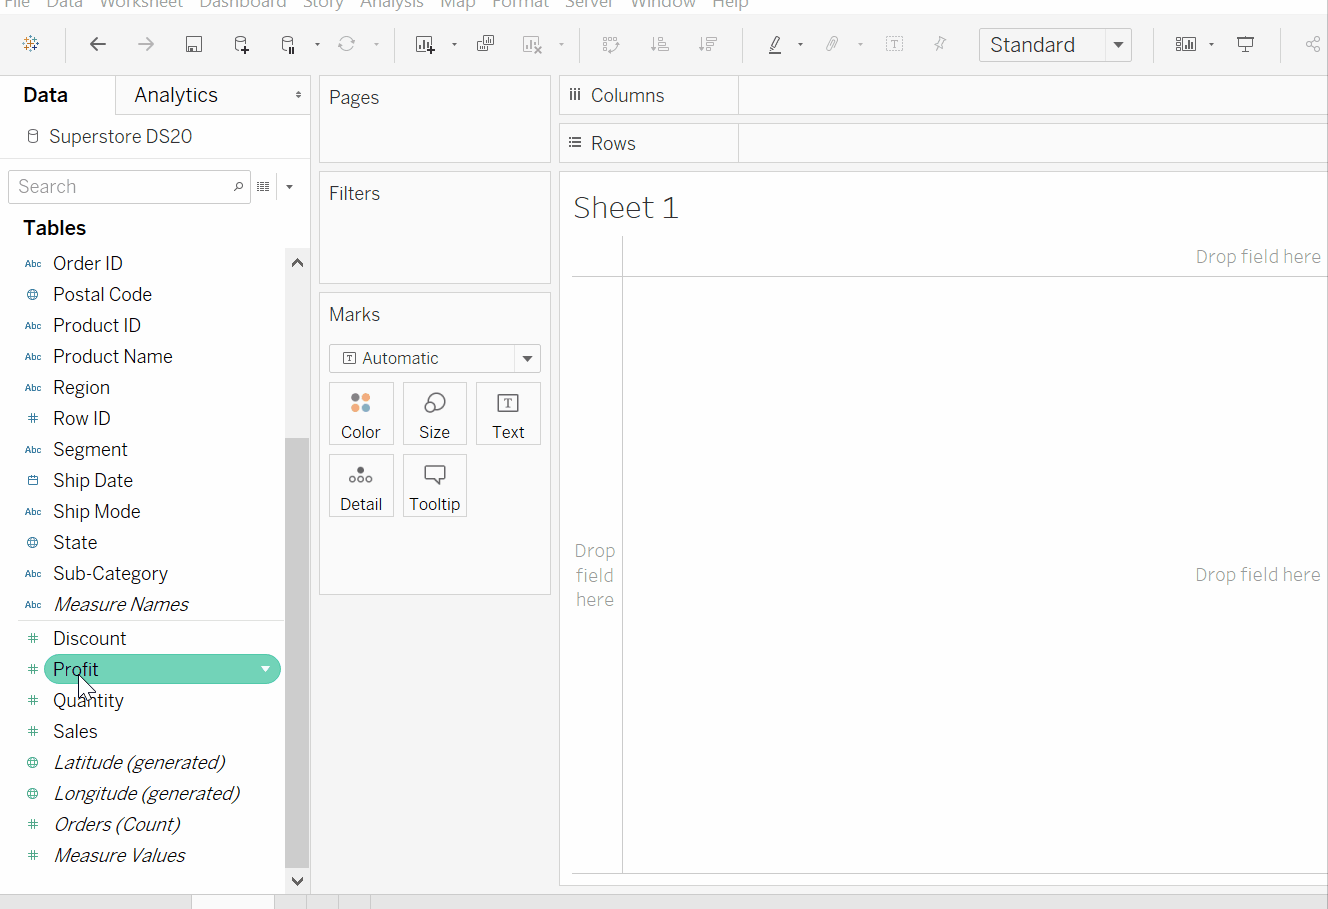Click the Size marks button
The height and width of the screenshot is (909, 1328).
435,413
